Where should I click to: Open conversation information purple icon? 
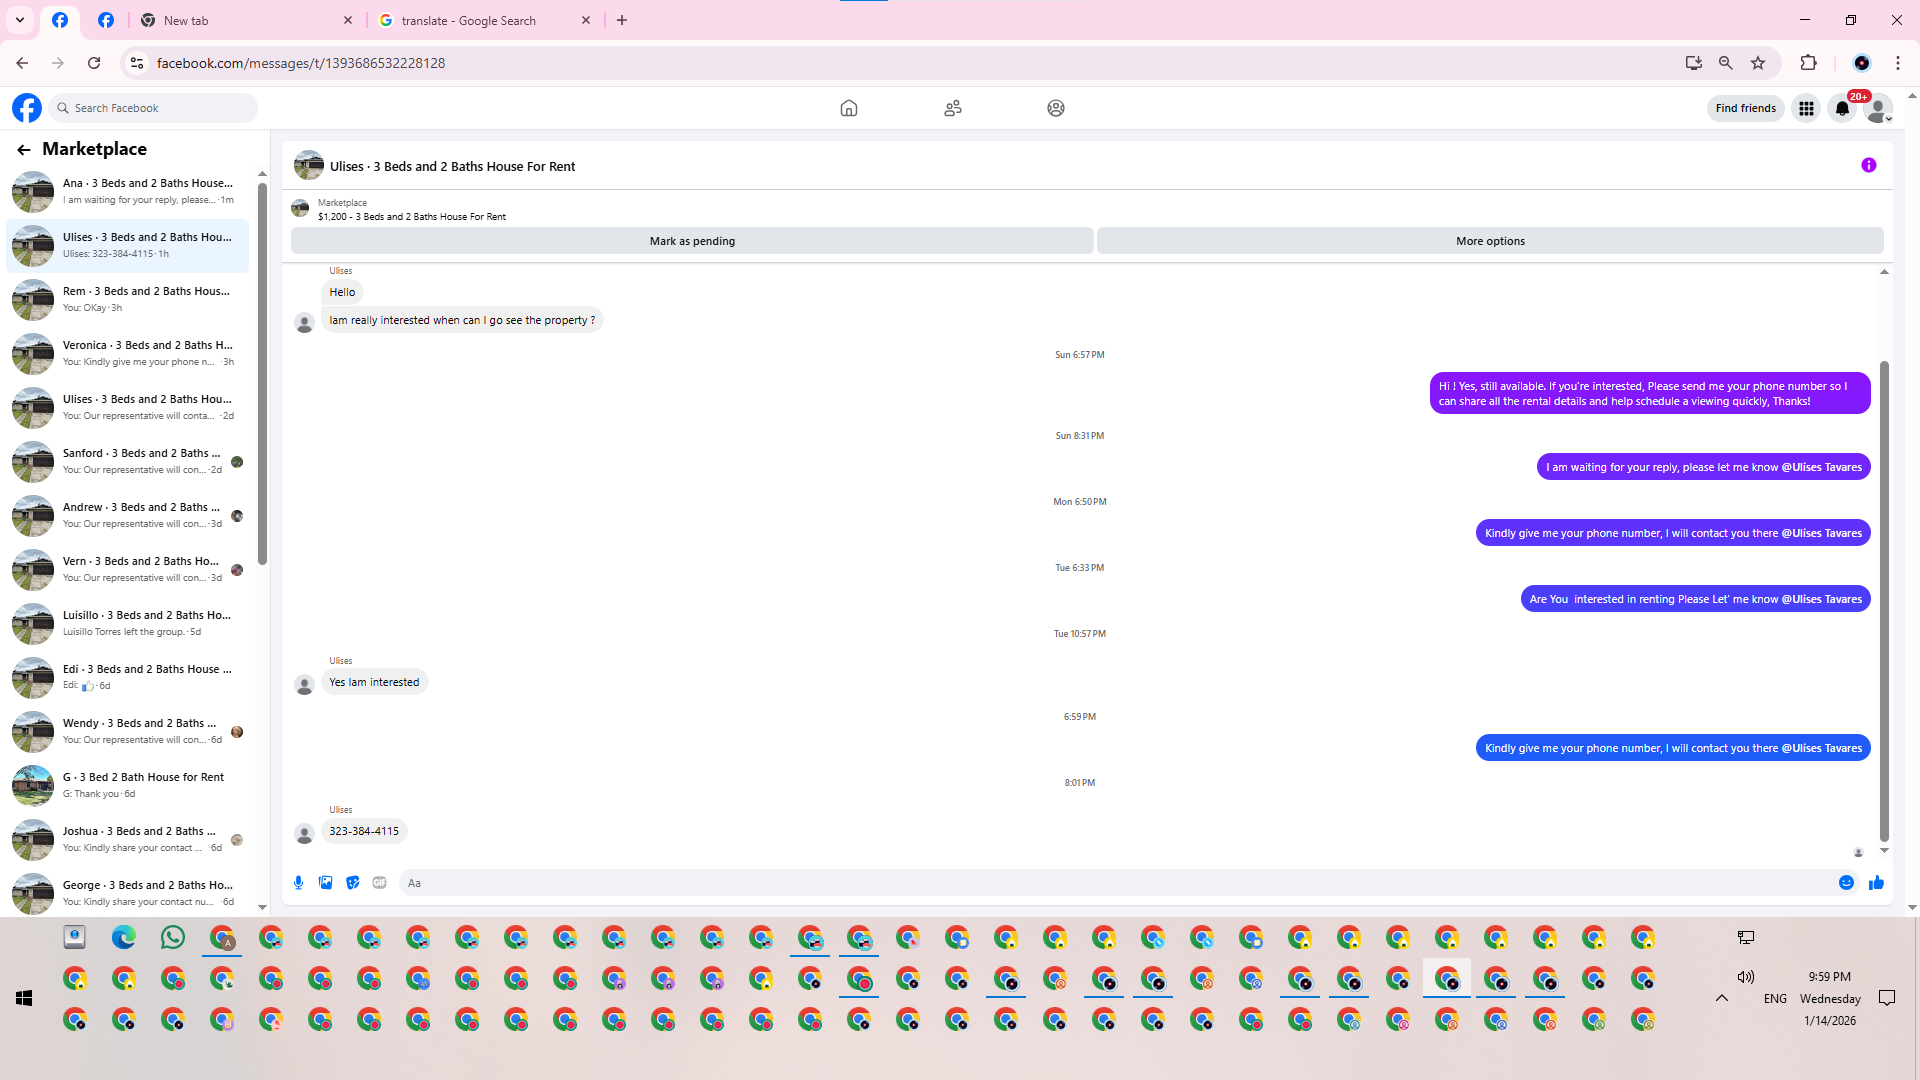(1868, 165)
